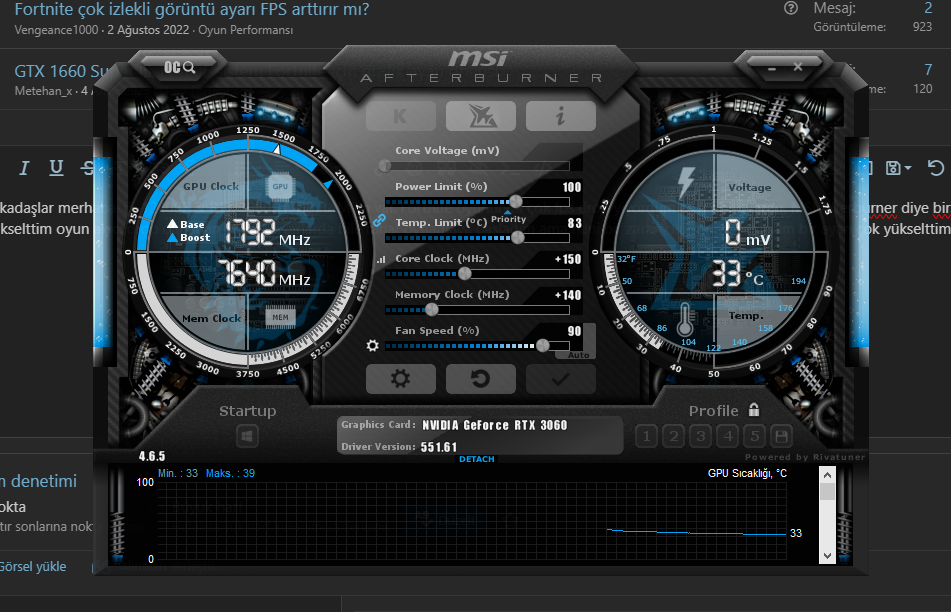Click the Core Clock +150 value
This screenshot has height=612, width=951.
click(x=568, y=259)
